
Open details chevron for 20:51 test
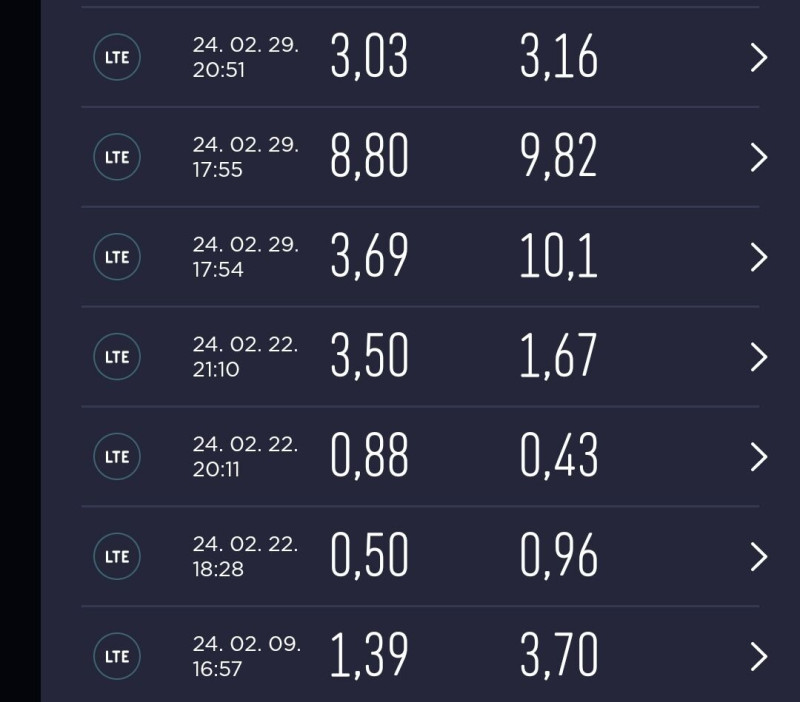coord(759,57)
